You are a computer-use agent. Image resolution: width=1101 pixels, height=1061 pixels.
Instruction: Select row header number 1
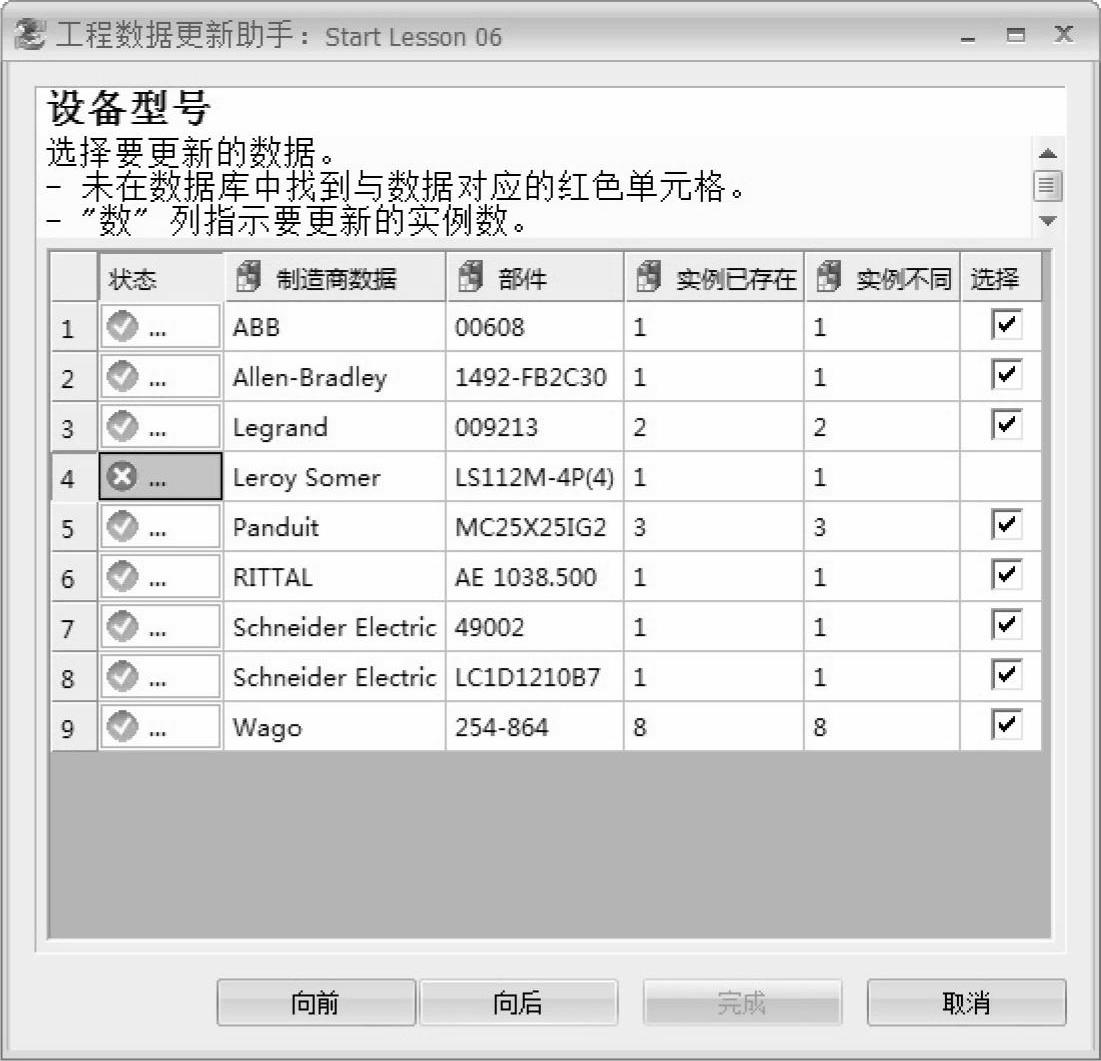tap(74, 327)
